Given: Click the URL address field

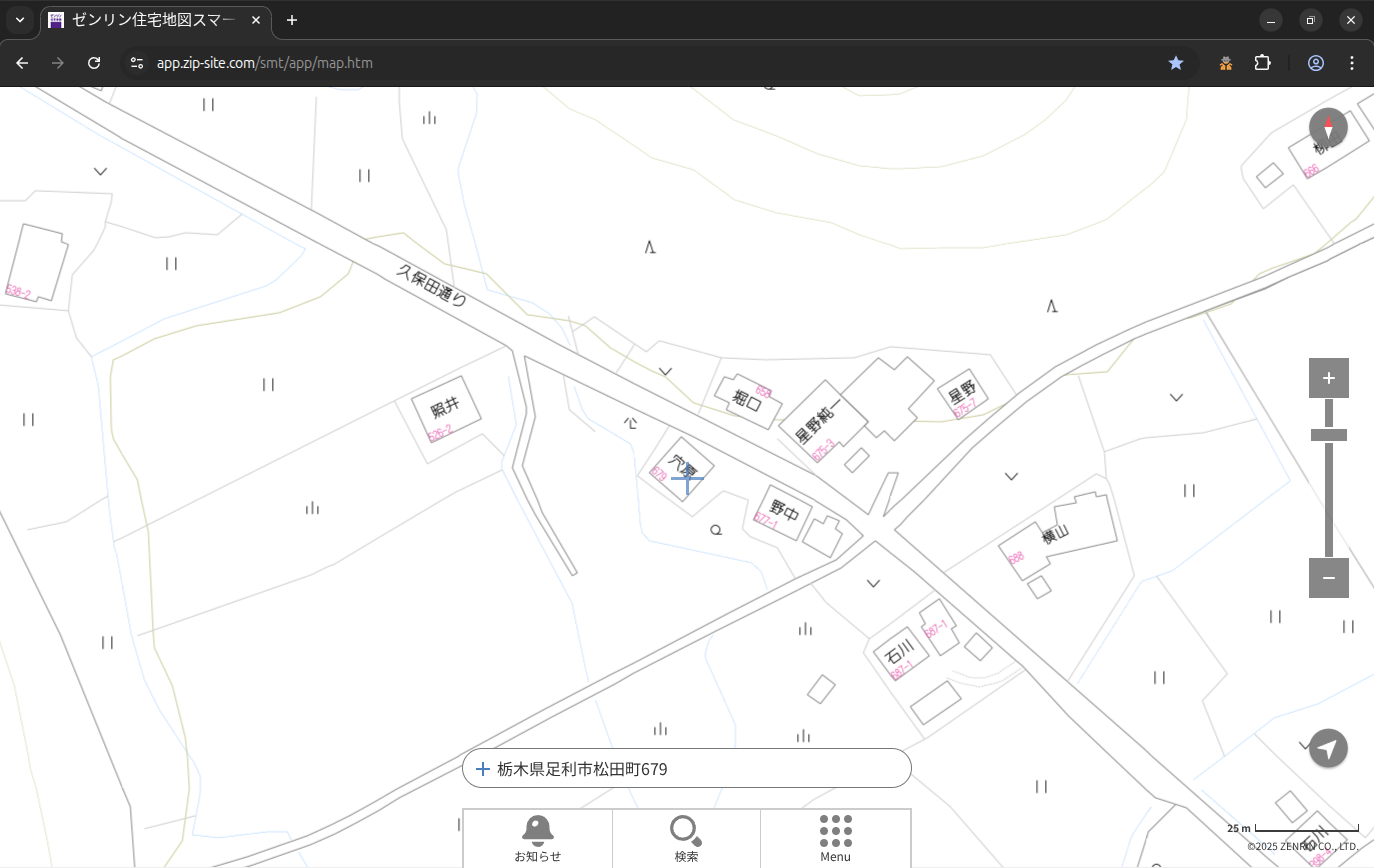Looking at the screenshot, I should click(x=600, y=63).
